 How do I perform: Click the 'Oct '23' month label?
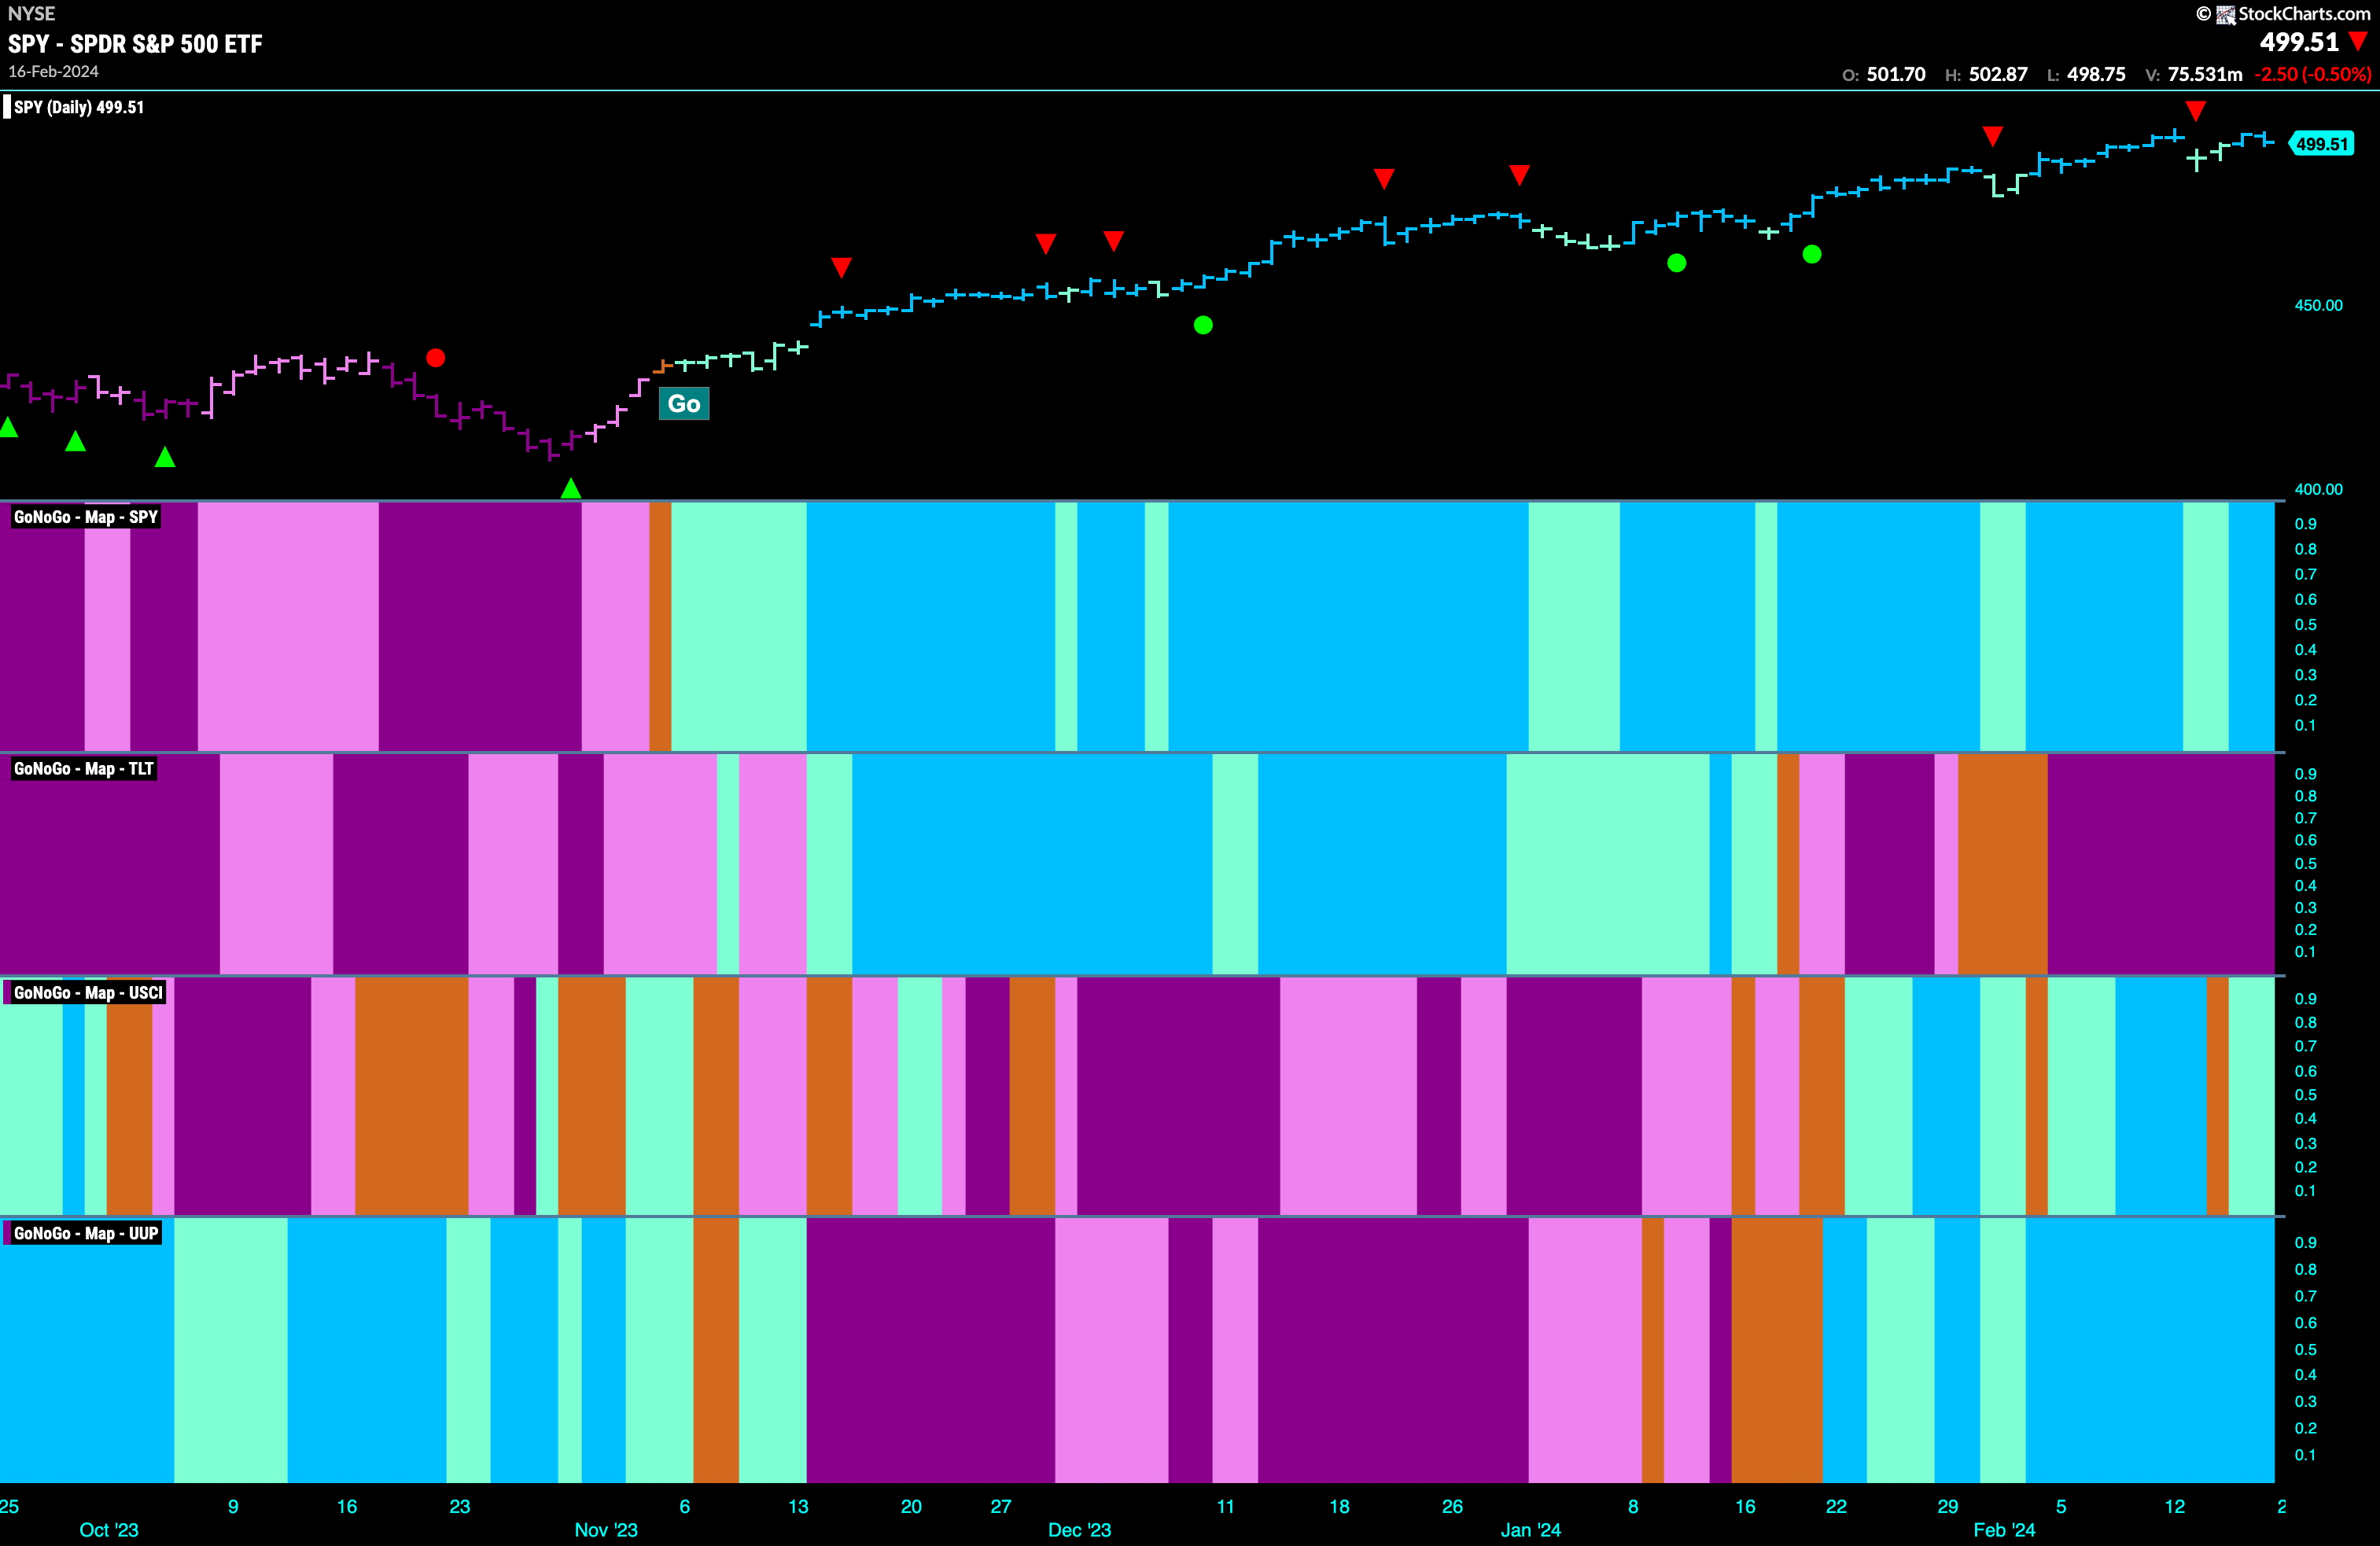pyautogui.click(x=109, y=1530)
